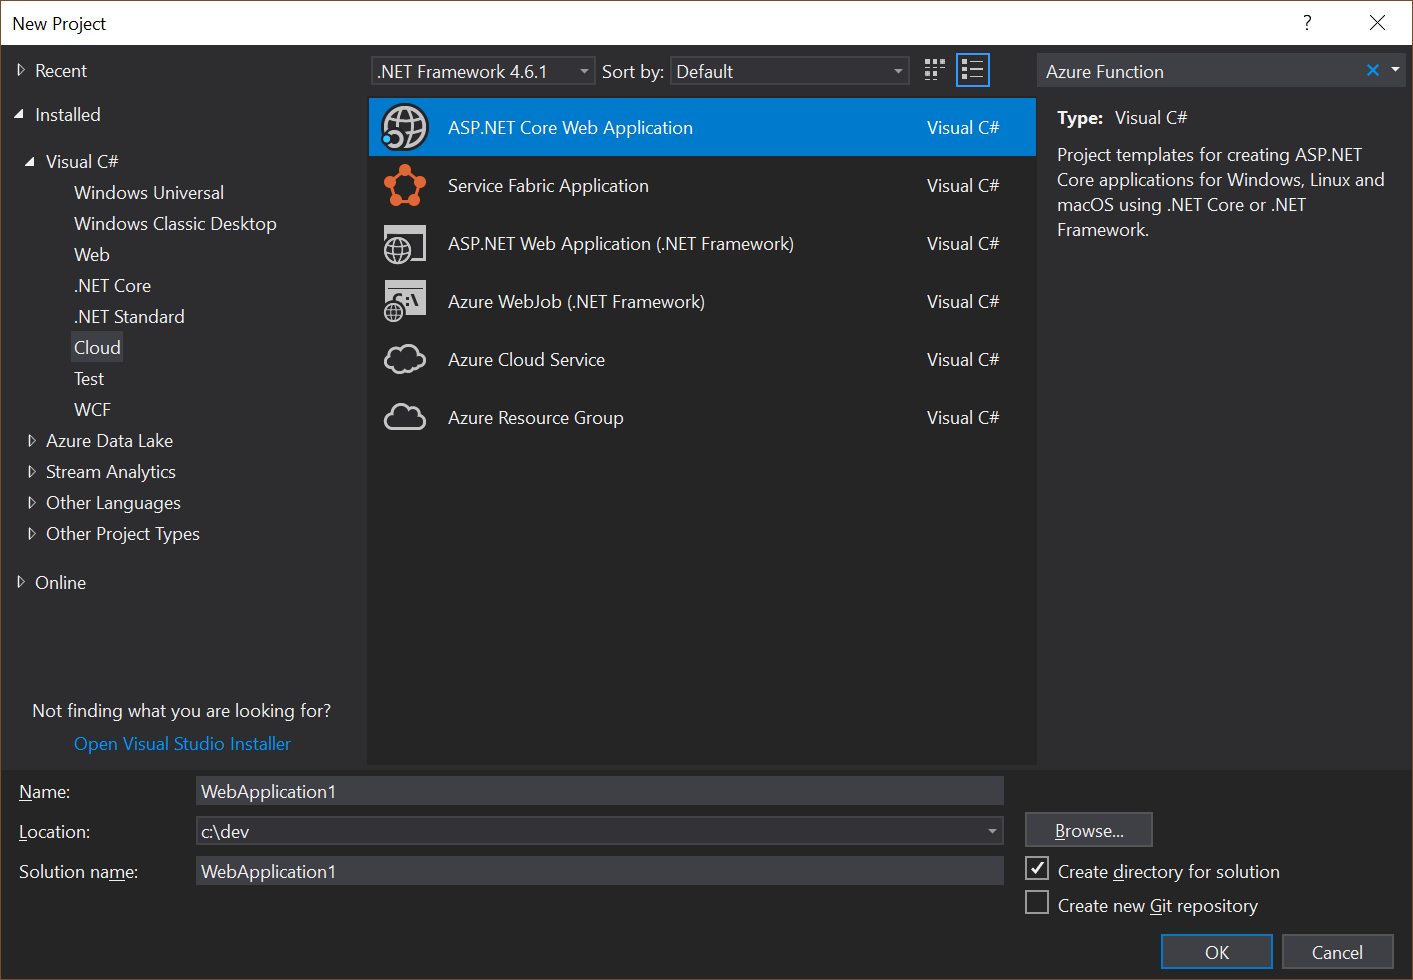Viewport: 1413px width, 980px height.
Task: Click the Browse... button
Action: [x=1089, y=830]
